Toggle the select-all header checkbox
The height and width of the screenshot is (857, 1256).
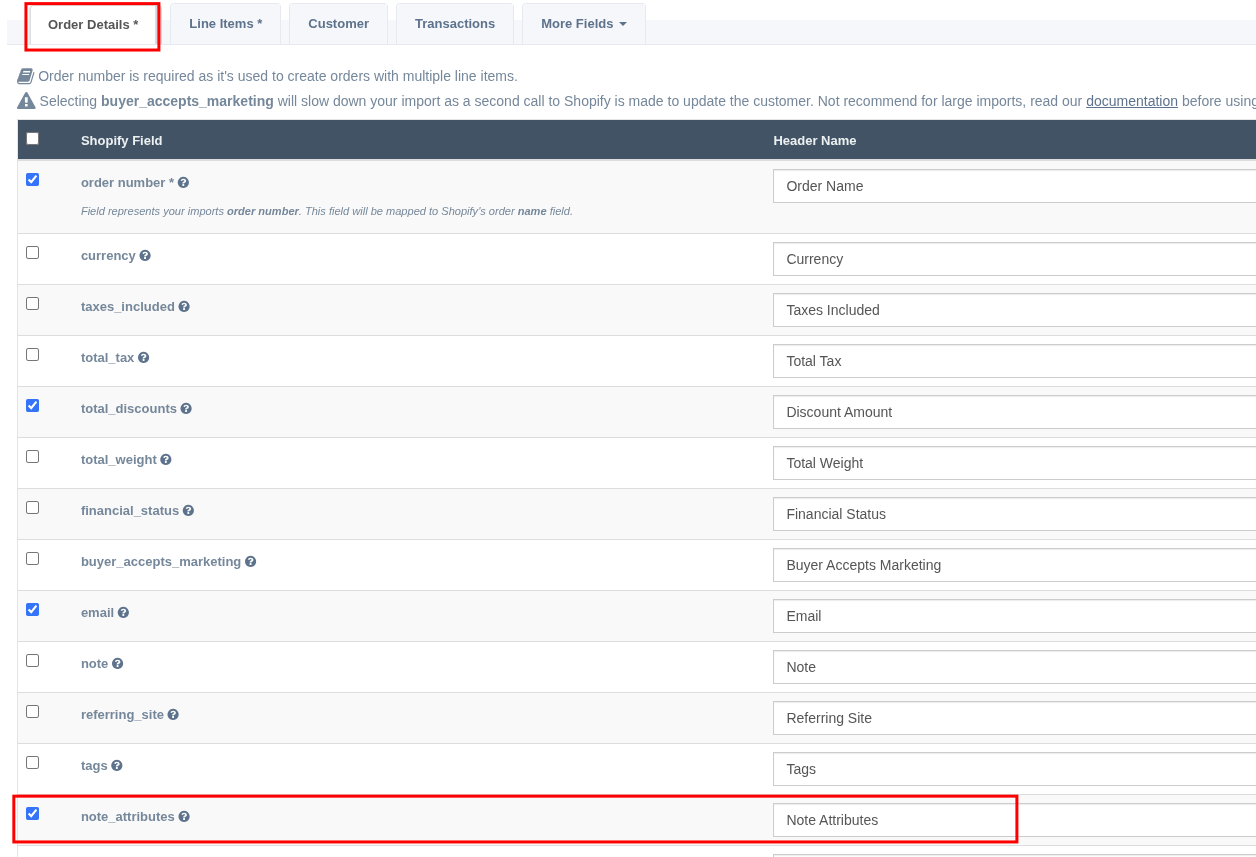click(x=33, y=139)
